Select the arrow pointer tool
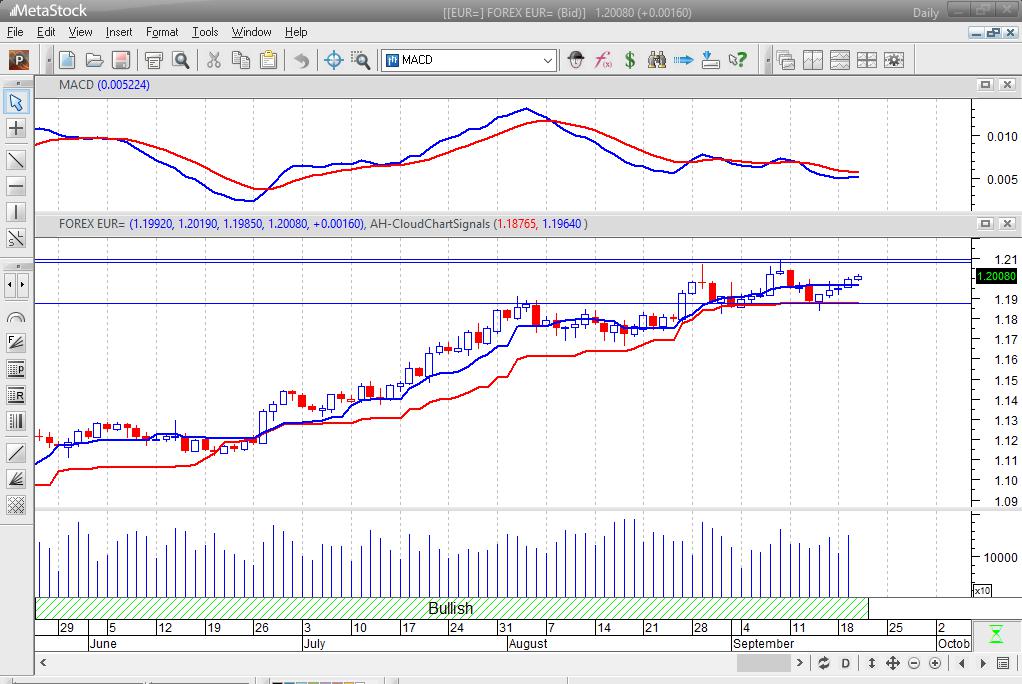Image resolution: width=1022 pixels, height=684 pixels. pyautogui.click(x=14, y=102)
